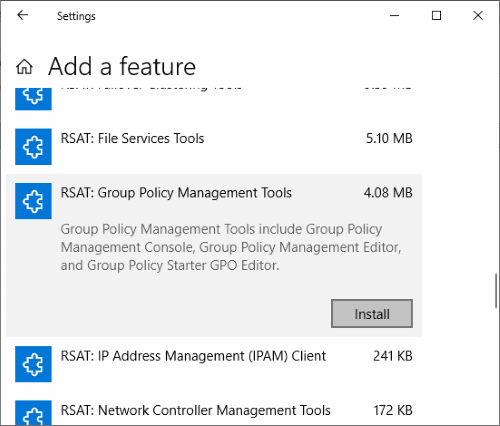Select the partially hidden top list item icon
Image resolution: width=500 pixels, height=426 pixels.
click(33, 99)
